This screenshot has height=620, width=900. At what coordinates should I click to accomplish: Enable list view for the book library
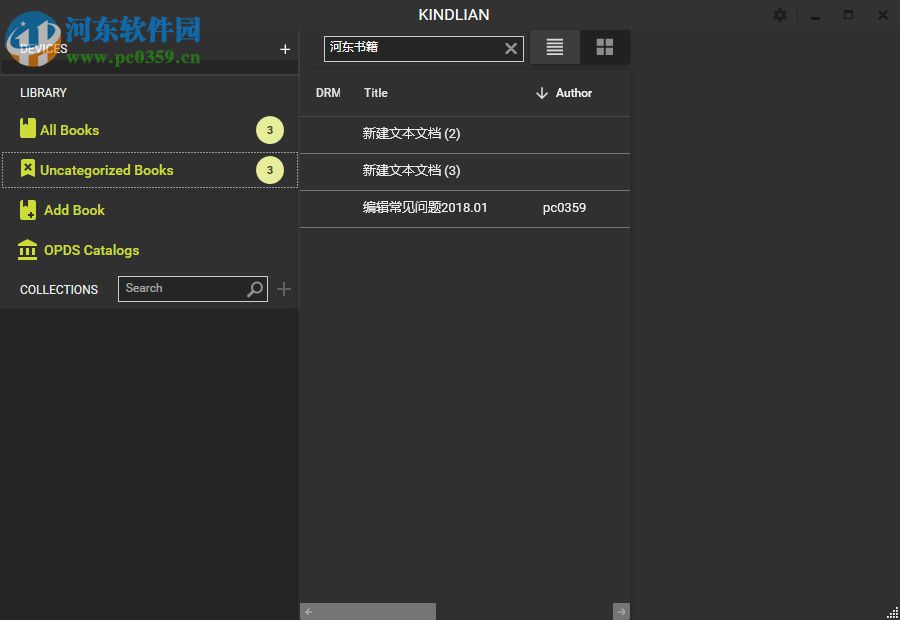click(555, 47)
